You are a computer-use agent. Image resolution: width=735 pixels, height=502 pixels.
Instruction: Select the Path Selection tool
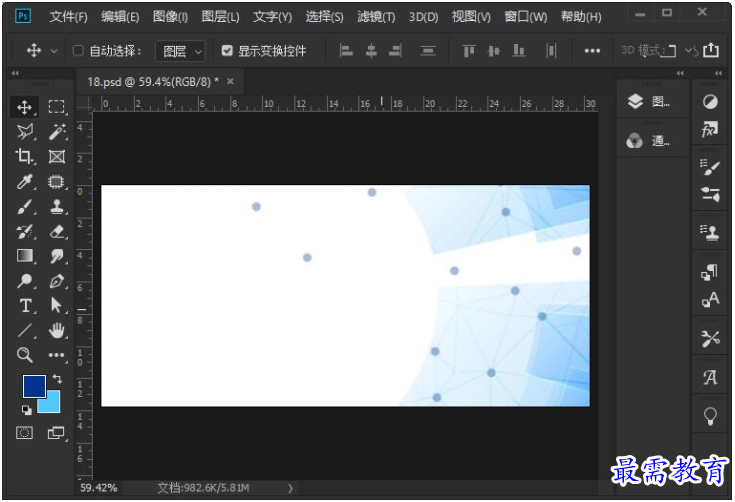pos(57,306)
